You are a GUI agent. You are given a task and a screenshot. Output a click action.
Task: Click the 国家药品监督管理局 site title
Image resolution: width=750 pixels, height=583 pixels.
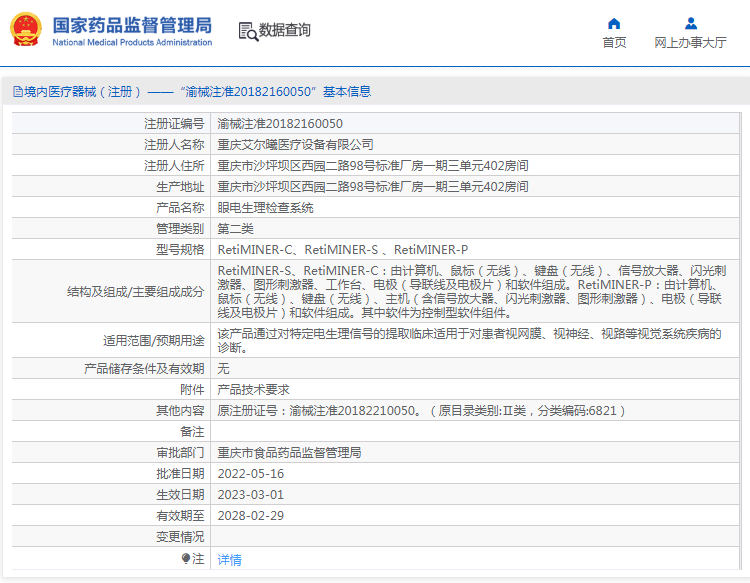click(131, 24)
